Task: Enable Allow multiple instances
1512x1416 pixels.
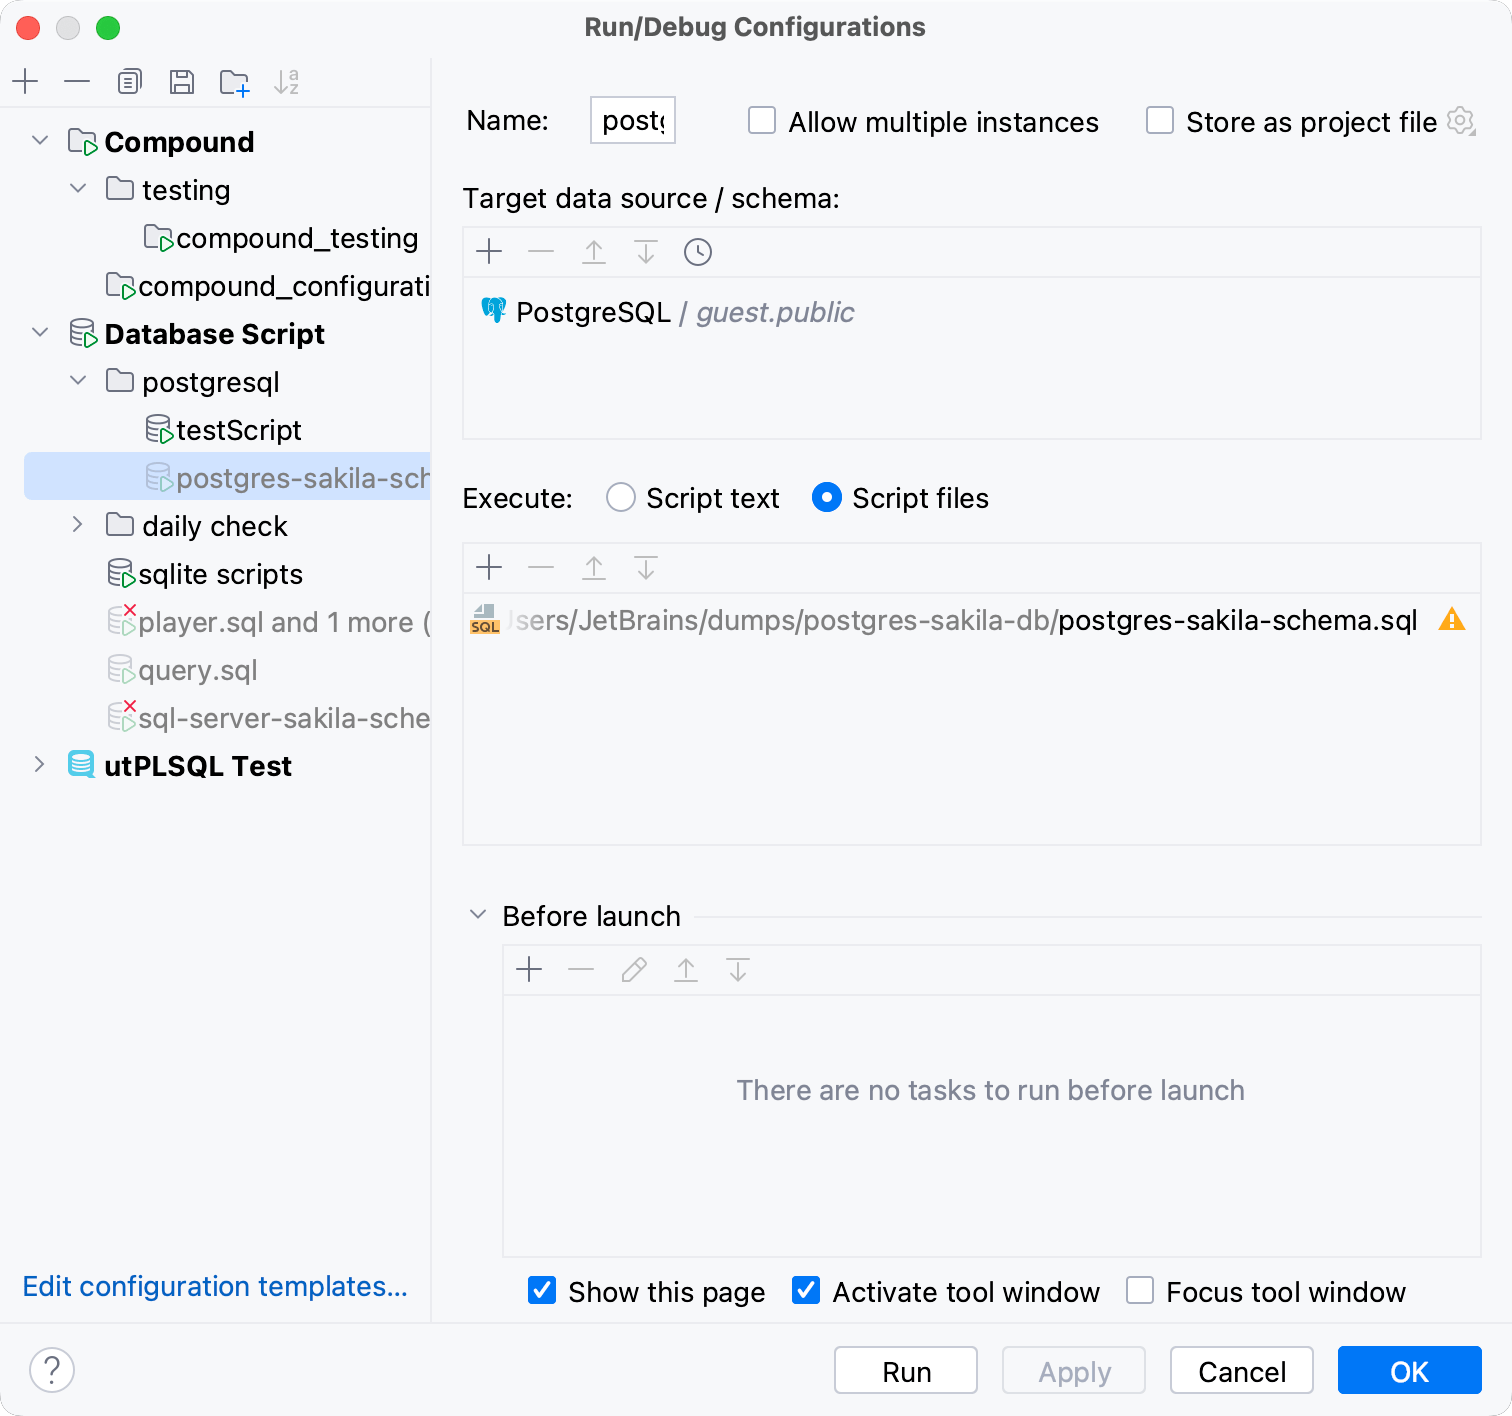Action: click(761, 120)
